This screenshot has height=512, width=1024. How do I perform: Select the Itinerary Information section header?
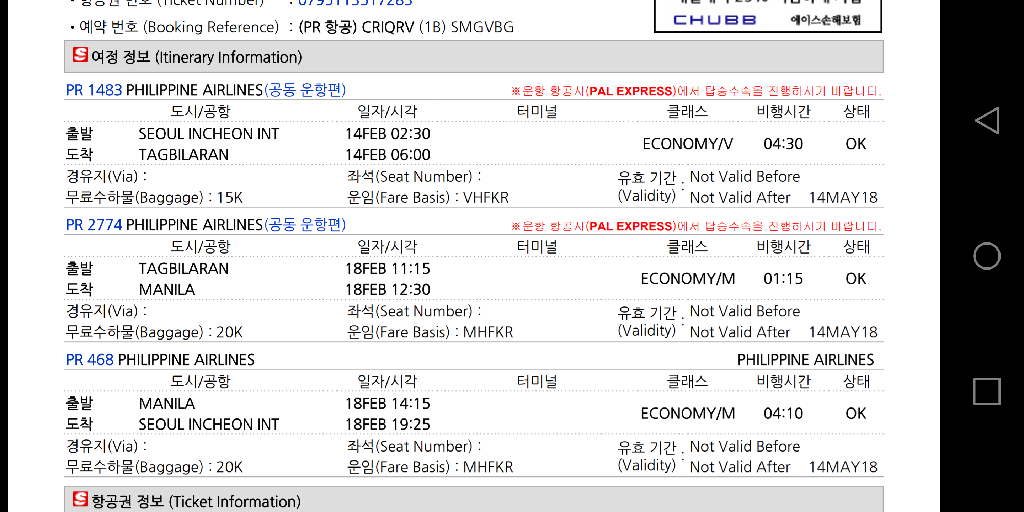coord(473,57)
